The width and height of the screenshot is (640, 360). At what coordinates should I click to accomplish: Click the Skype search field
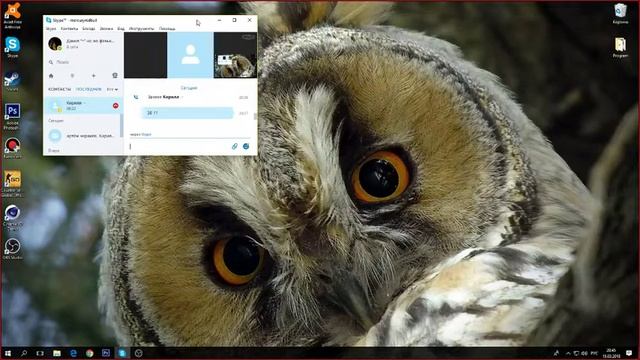84,62
